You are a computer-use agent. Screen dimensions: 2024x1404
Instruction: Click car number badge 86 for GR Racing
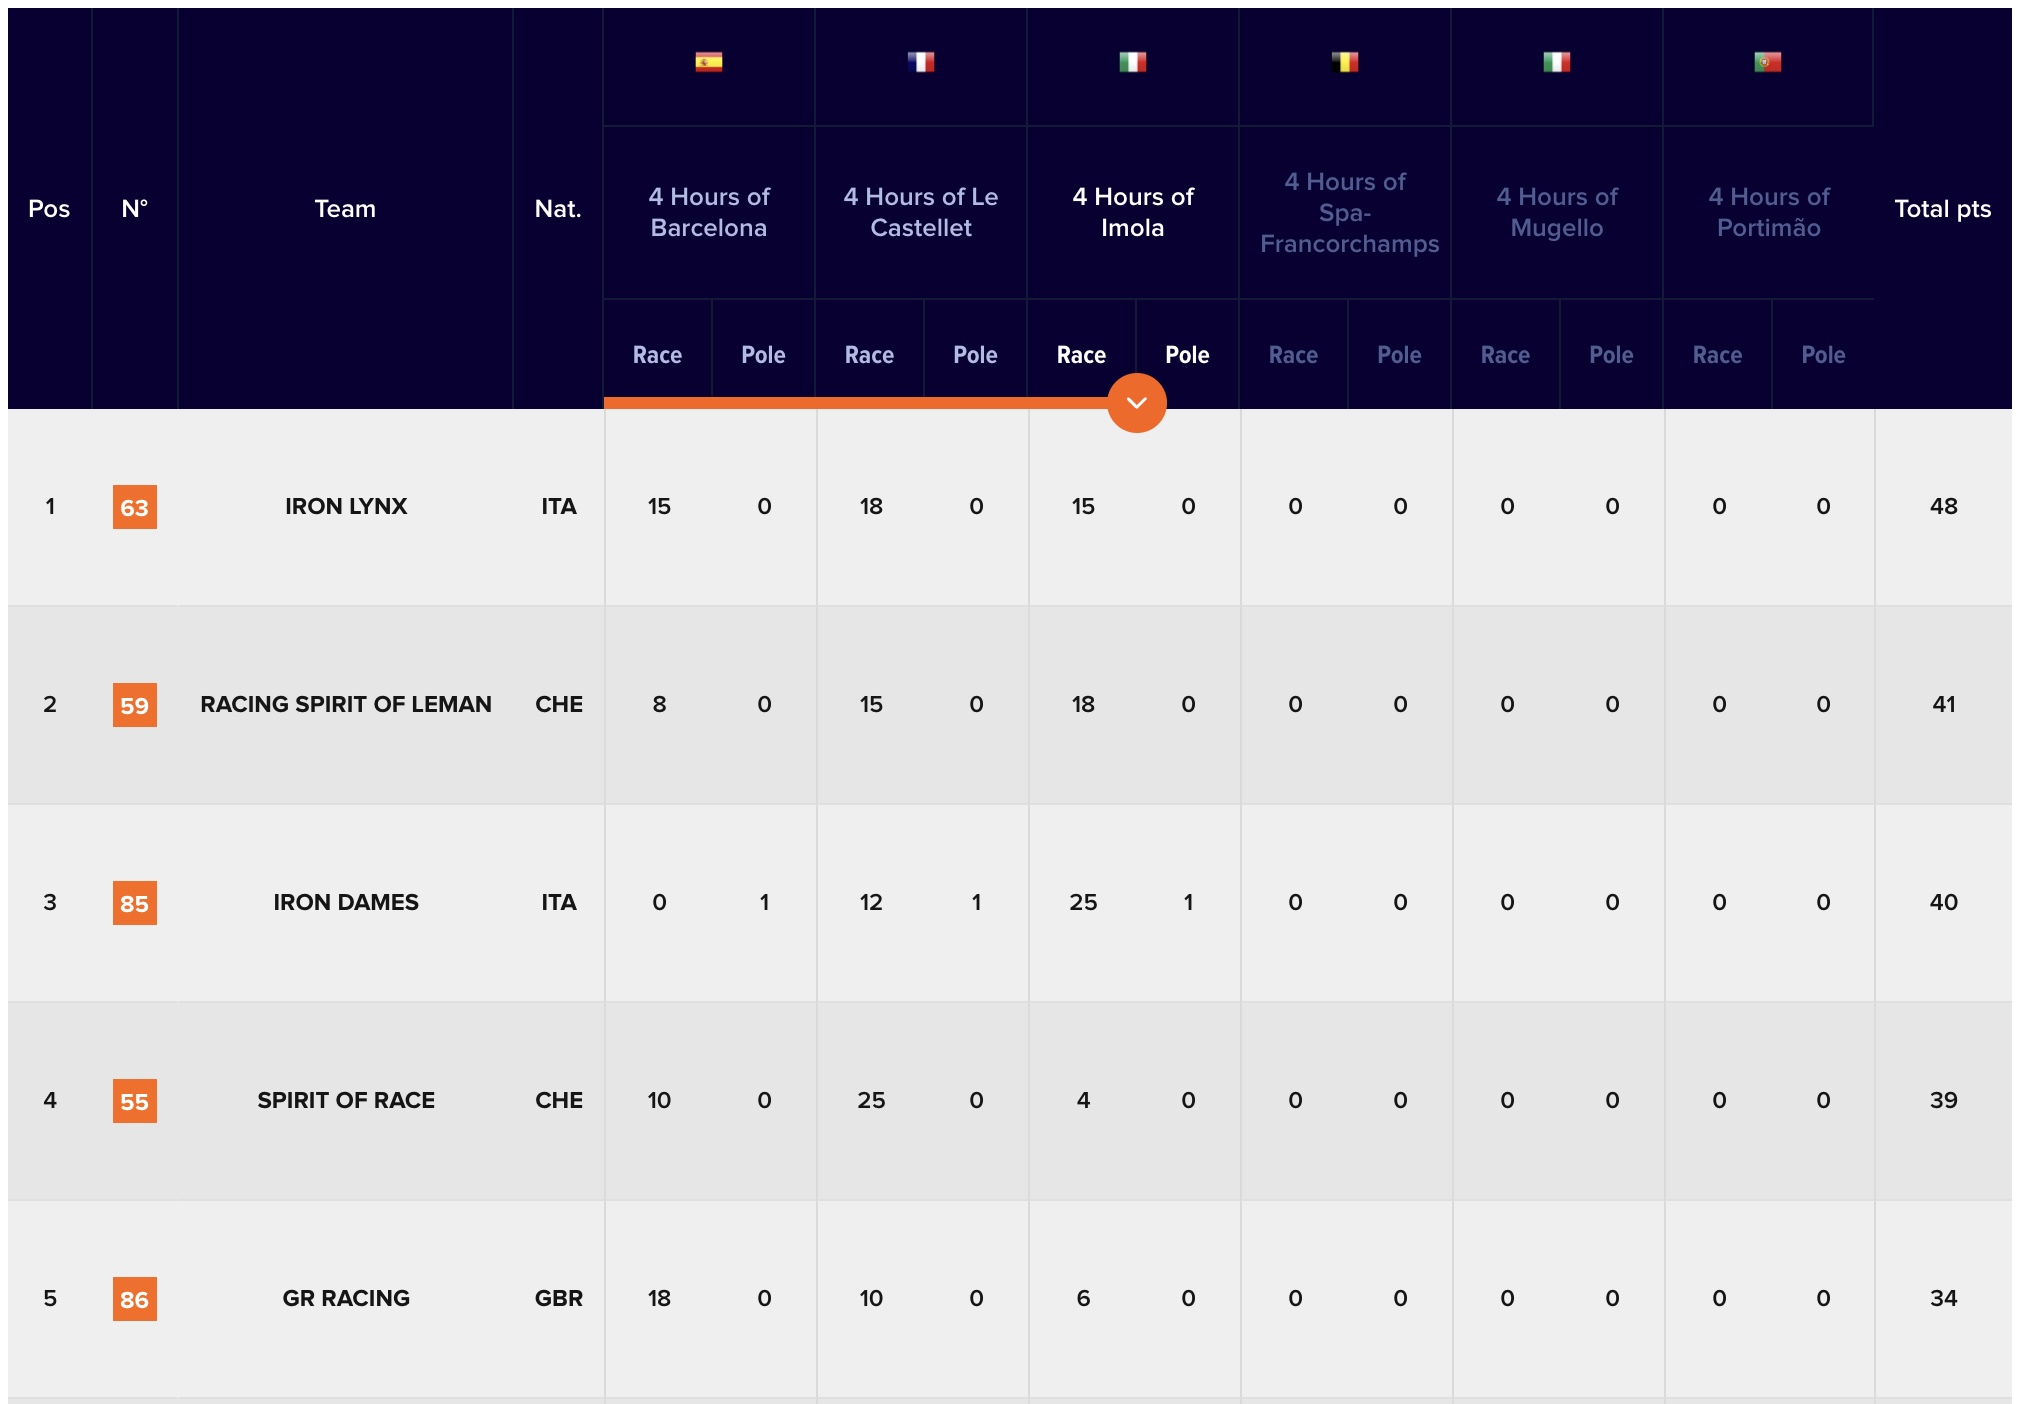135,1299
